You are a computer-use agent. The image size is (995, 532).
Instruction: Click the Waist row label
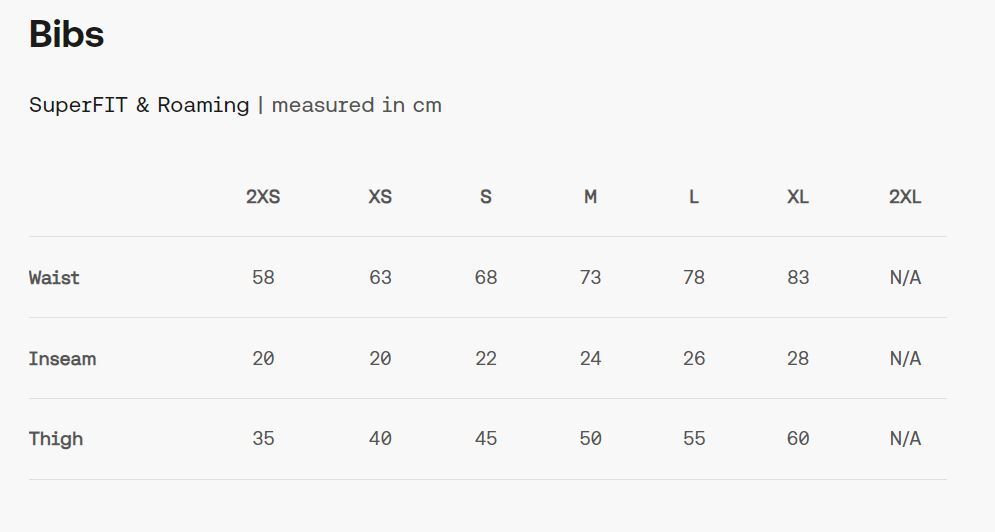pyautogui.click(x=54, y=278)
